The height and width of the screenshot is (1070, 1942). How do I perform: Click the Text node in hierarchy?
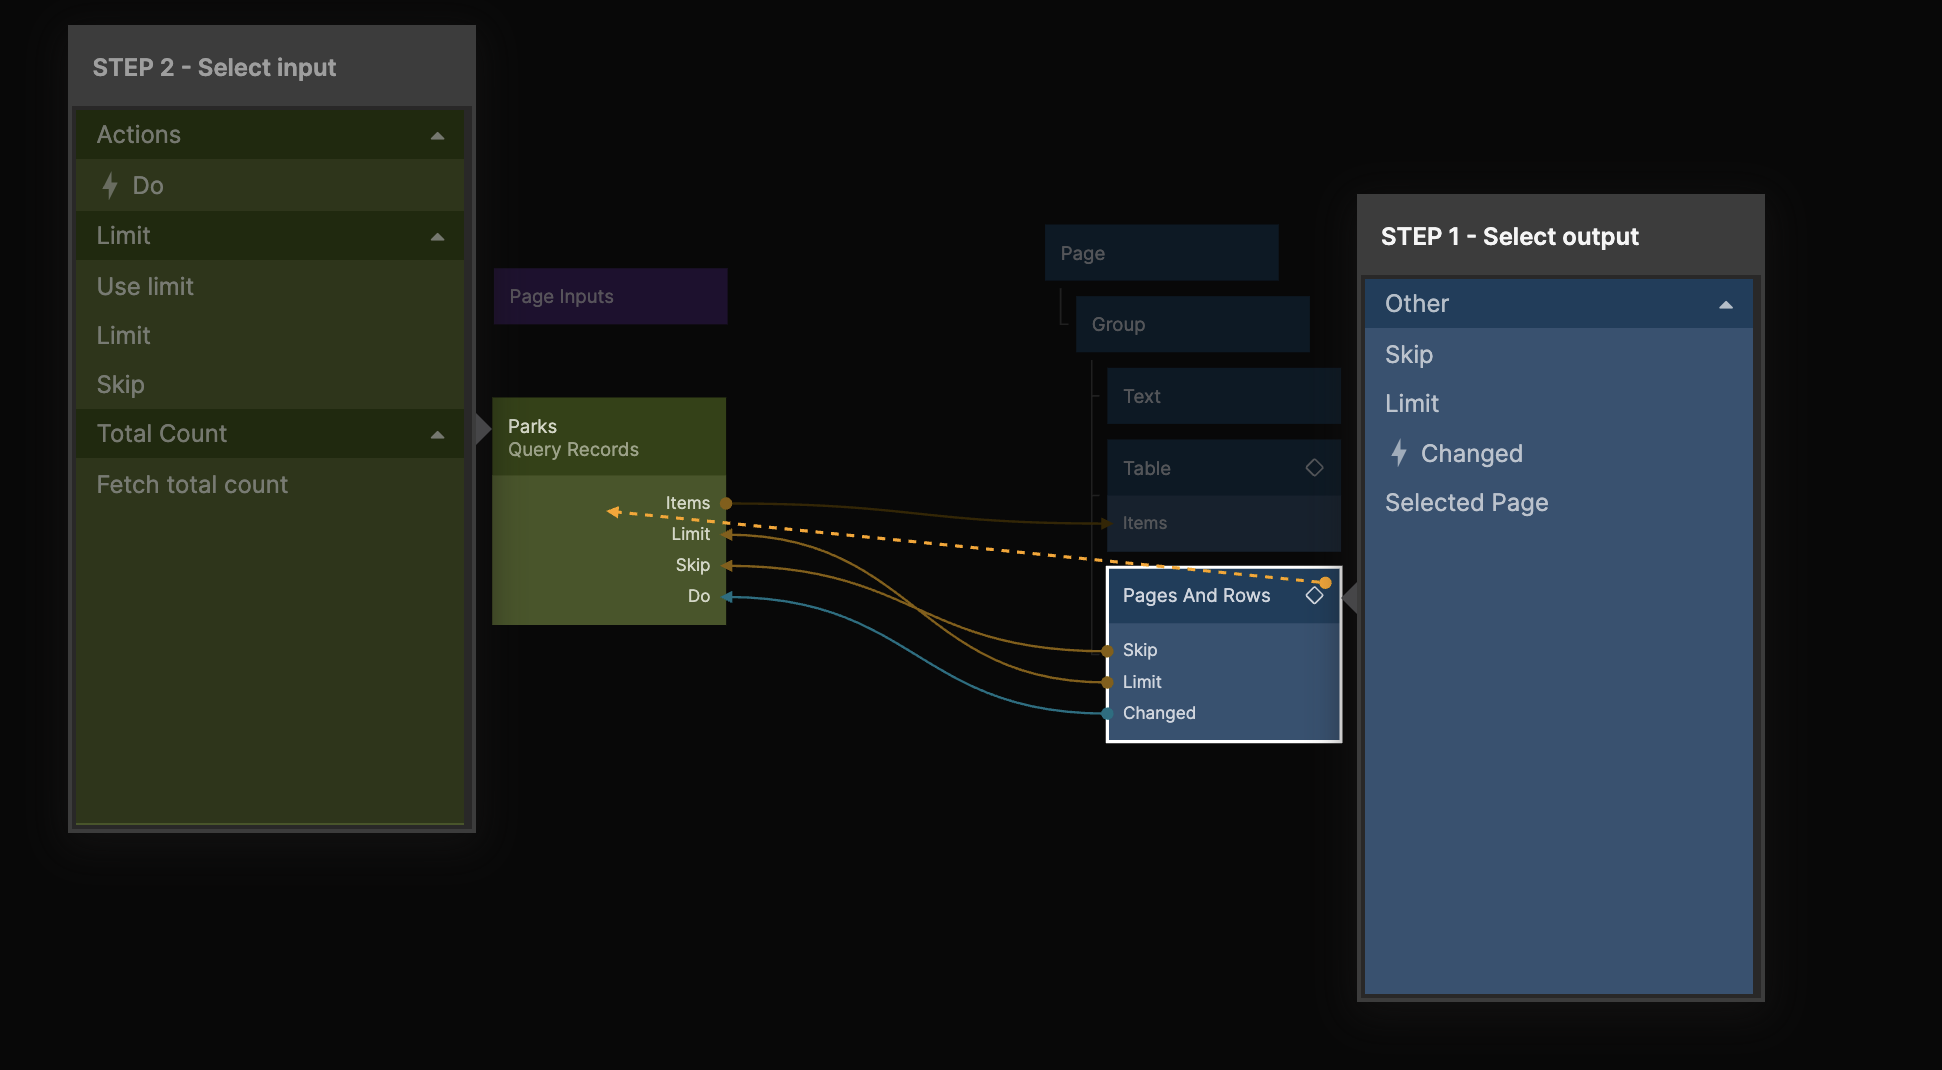coord(1223,396)
